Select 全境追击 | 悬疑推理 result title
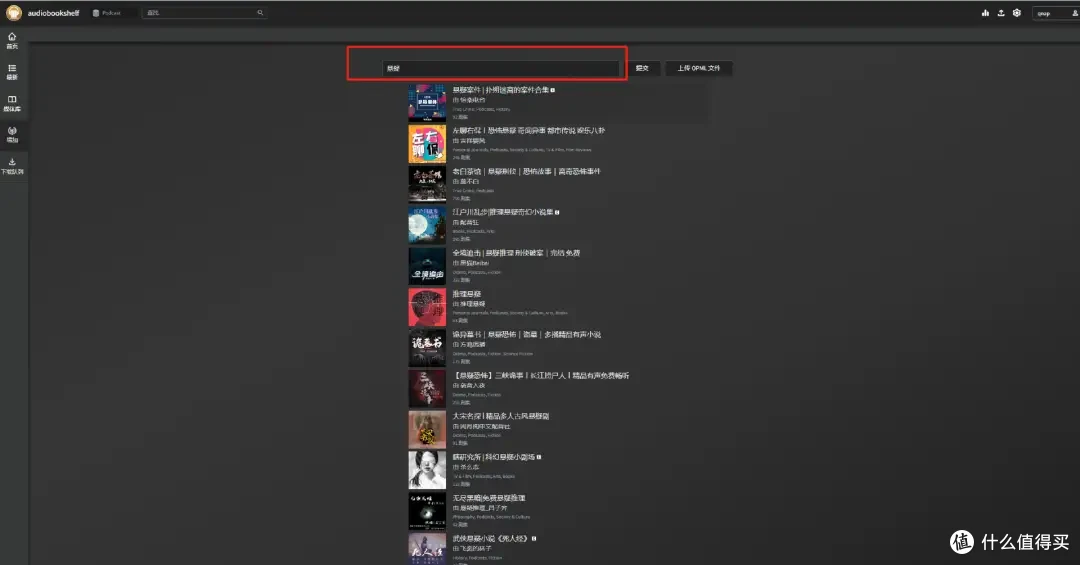Image resolution: width=1080 pixels, height=565 pixels. pyautogui.click(x=516, y=253)
